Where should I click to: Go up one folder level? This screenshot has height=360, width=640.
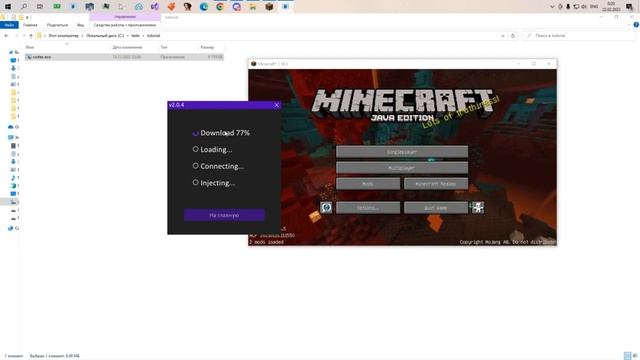point(31,36)
